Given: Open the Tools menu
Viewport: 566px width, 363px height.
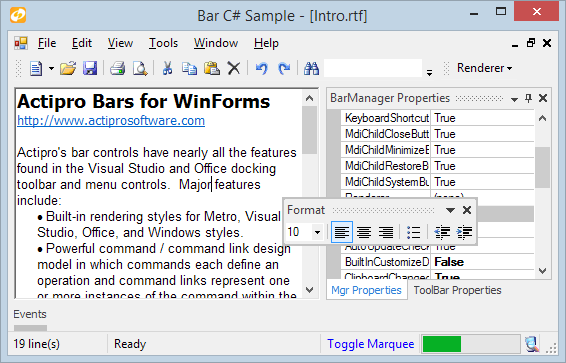Looking at the screenshot, I should point(164,43).
